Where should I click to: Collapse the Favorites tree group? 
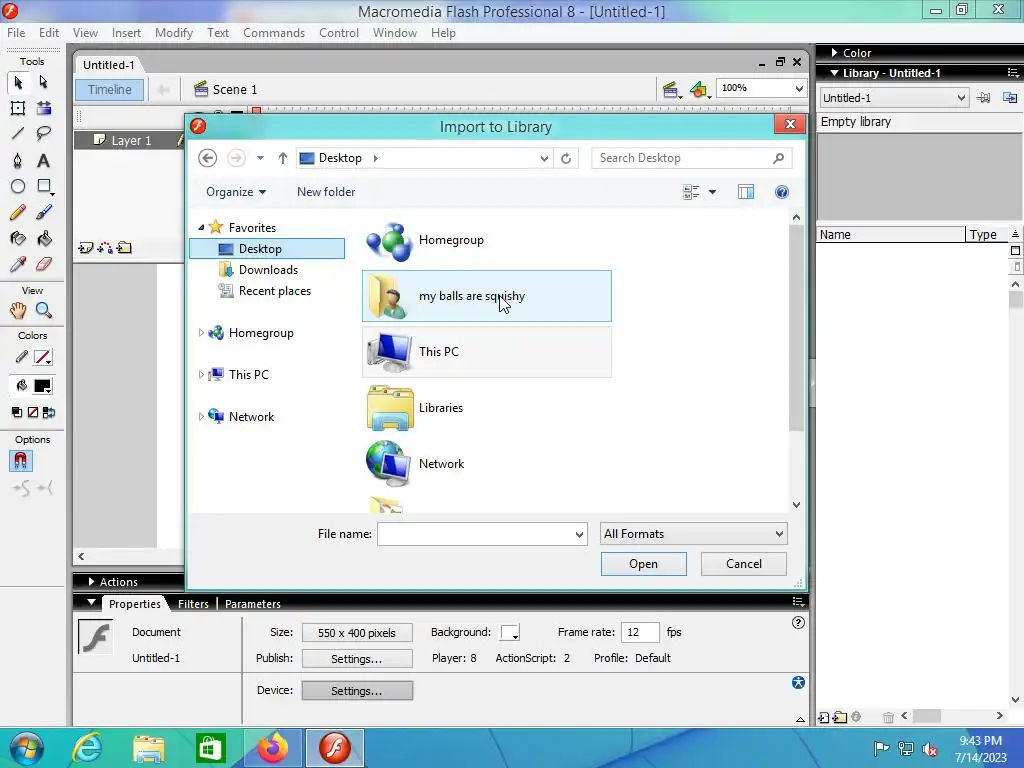(x=201, y=227)
